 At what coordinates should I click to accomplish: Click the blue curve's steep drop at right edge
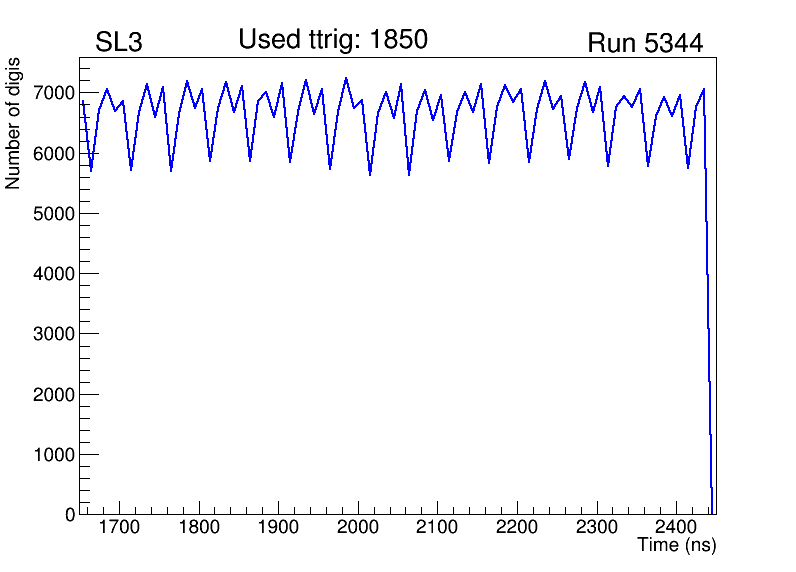coord(708,300)
